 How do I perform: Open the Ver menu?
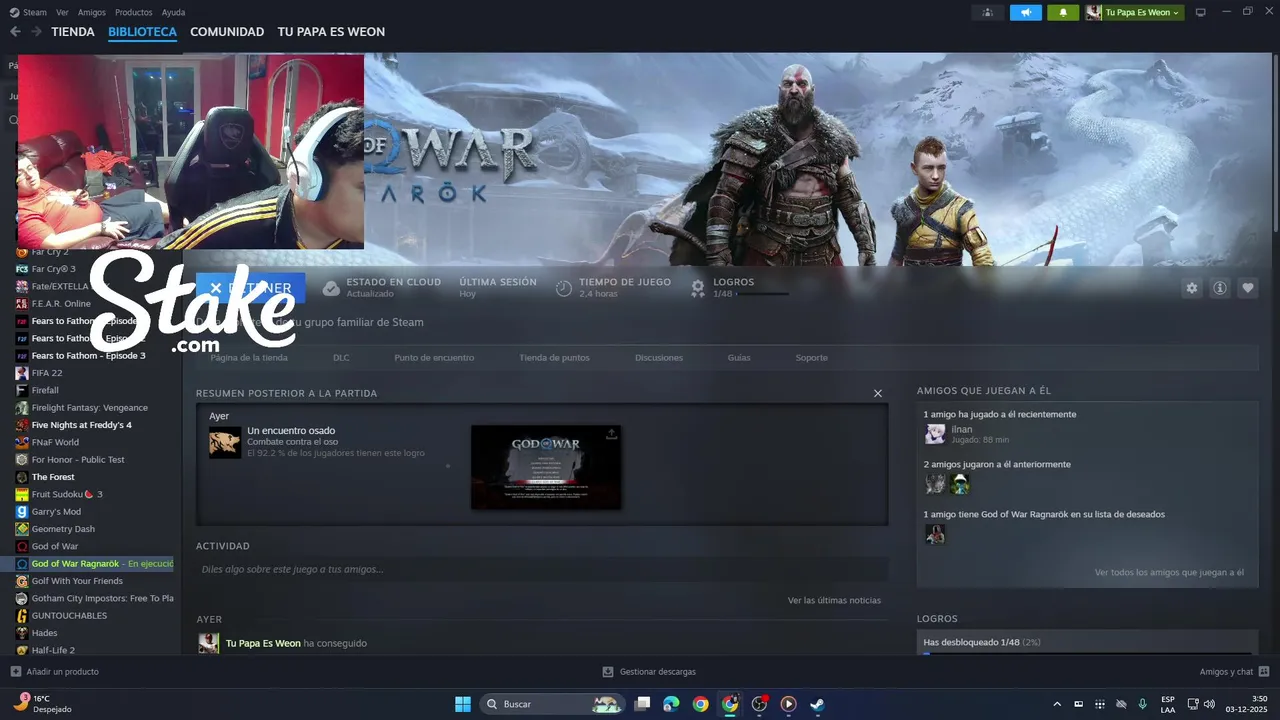tap(62, 12)
